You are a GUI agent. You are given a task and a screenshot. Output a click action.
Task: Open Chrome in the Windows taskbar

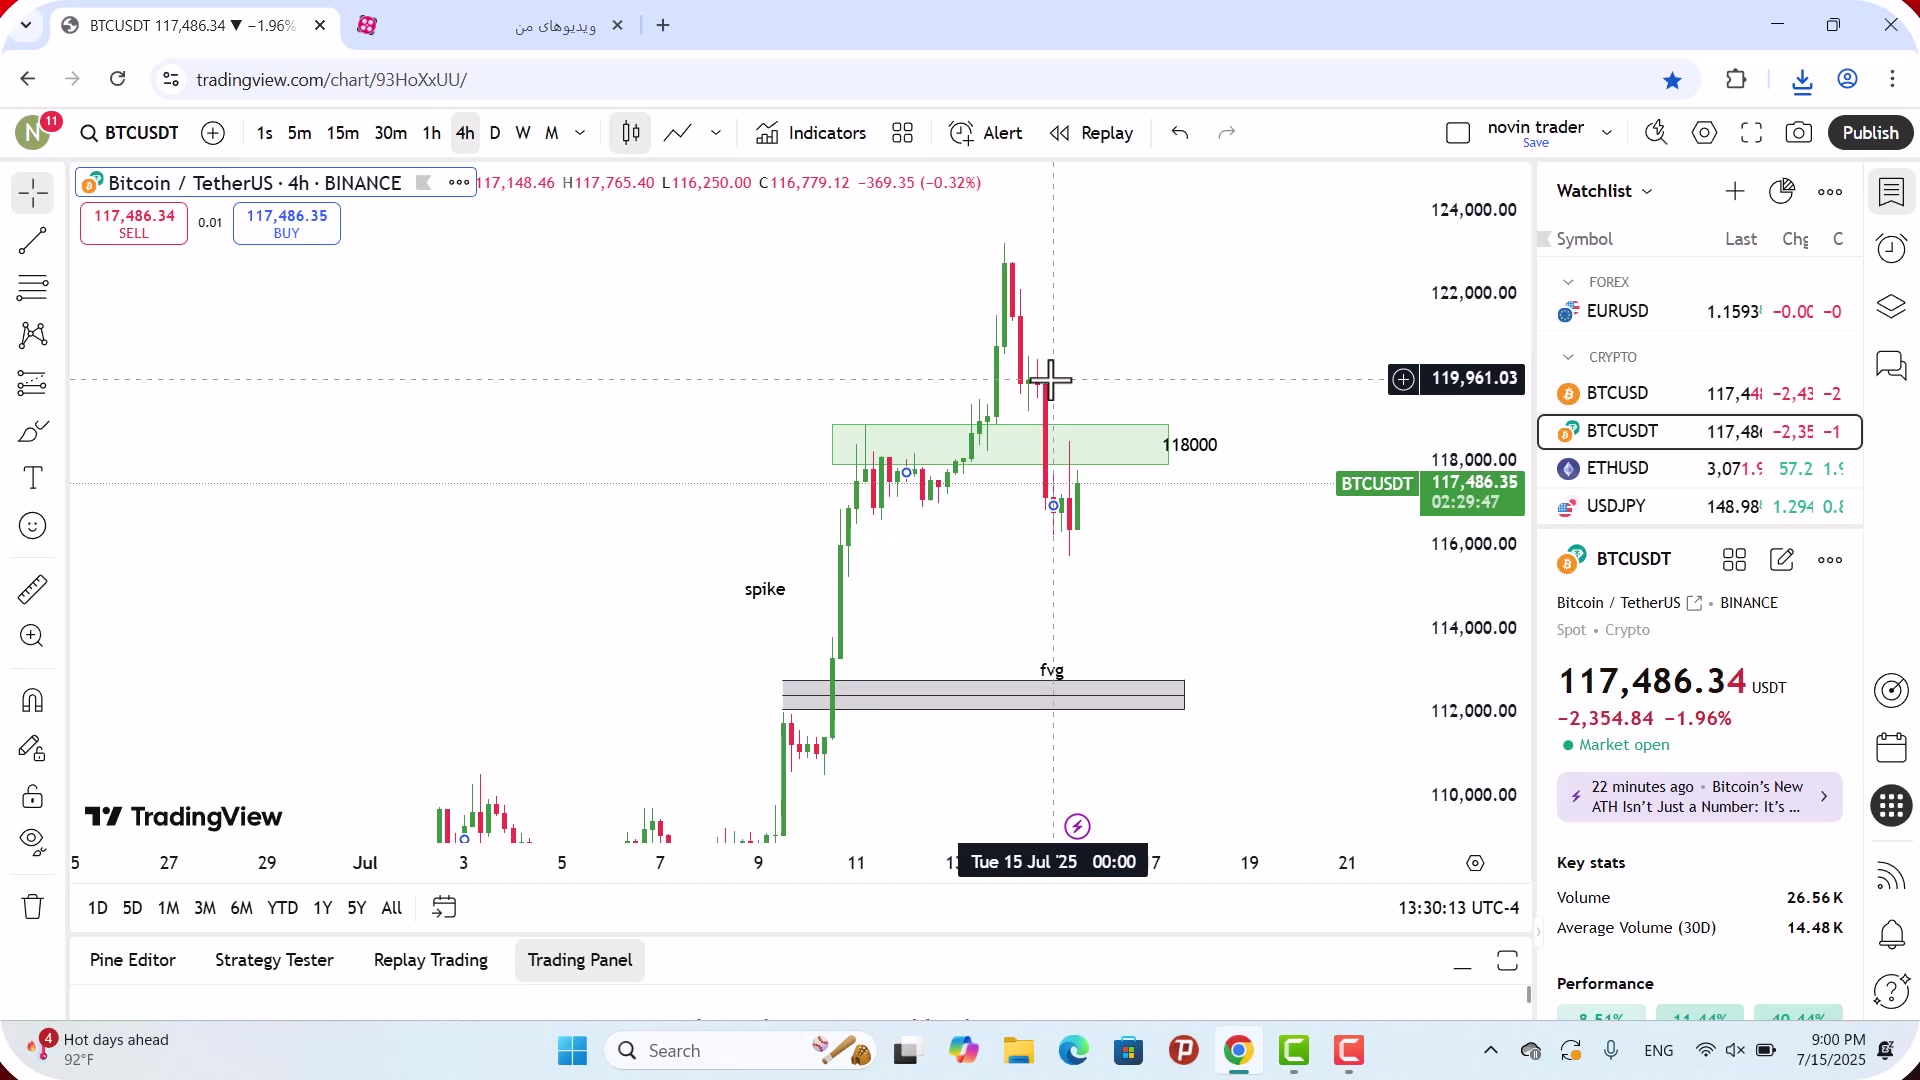tap(1238, 1051)
